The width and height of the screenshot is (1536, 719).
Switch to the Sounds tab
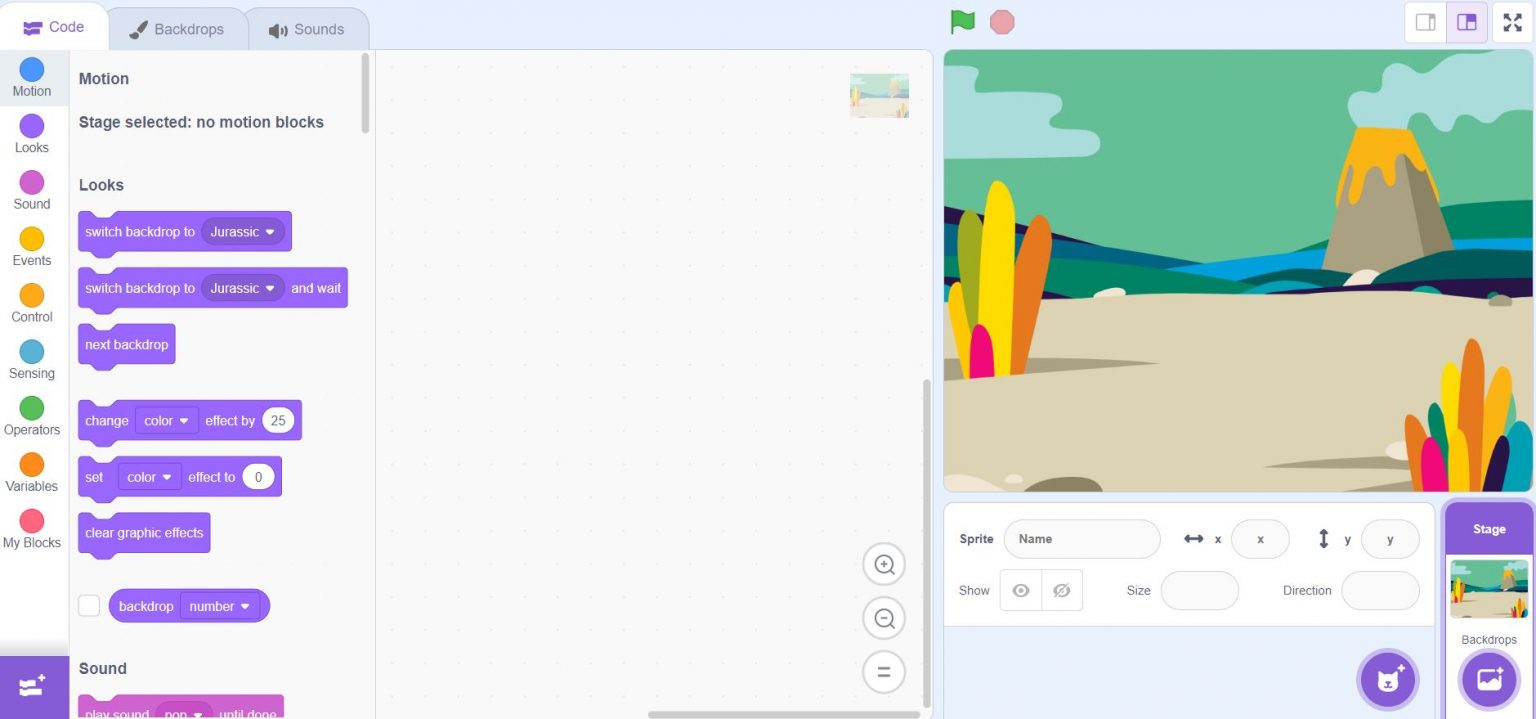pyautogui.click(x=306, y=29)
